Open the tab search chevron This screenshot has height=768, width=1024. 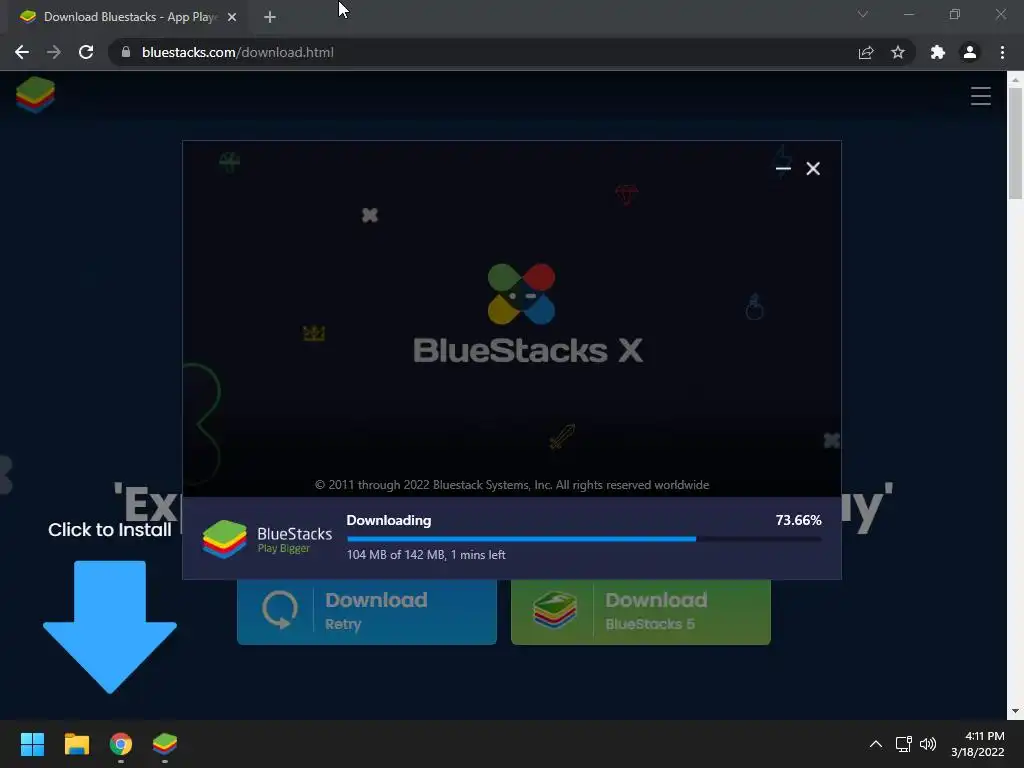coord(863,14)
